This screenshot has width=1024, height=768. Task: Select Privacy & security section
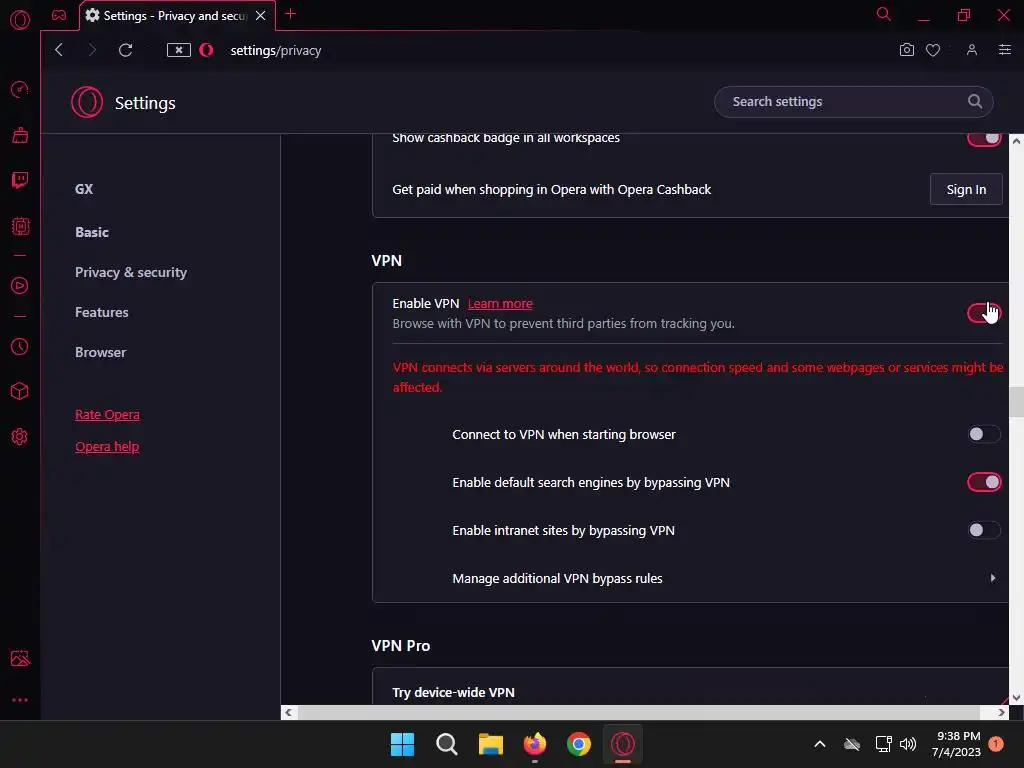click(131, 272)
